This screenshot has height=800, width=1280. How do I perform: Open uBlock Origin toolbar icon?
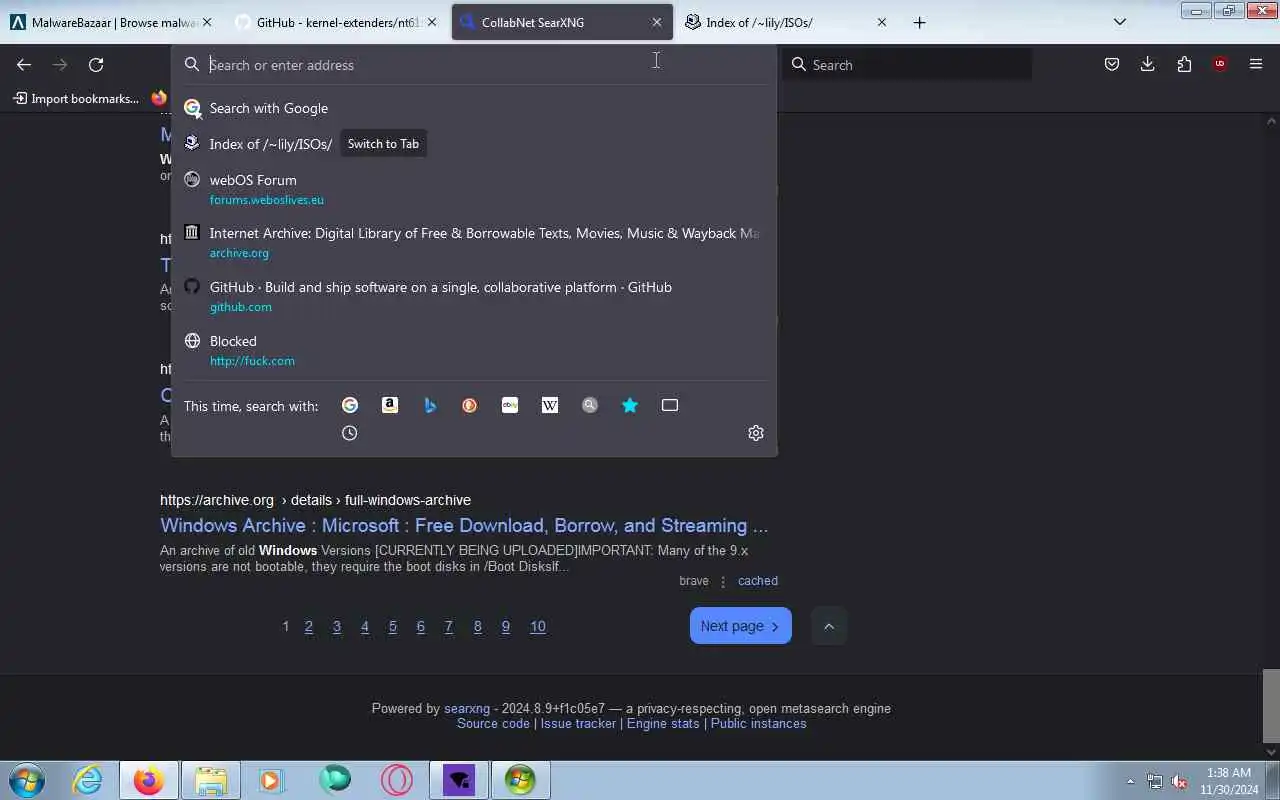coord(1220,64)
